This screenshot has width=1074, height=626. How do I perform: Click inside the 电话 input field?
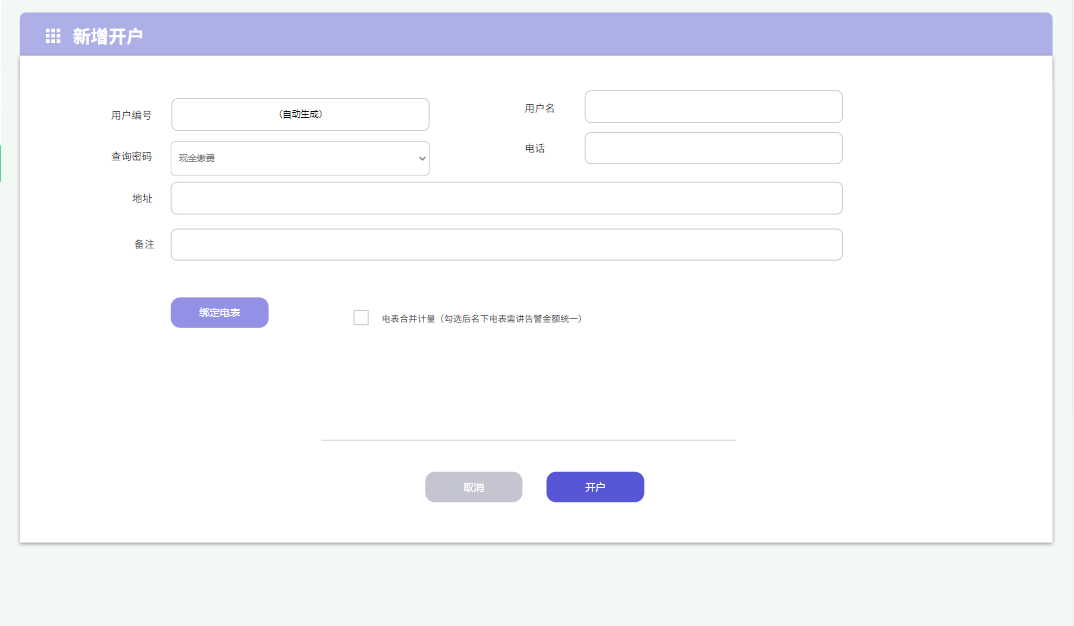coord(713,147)
